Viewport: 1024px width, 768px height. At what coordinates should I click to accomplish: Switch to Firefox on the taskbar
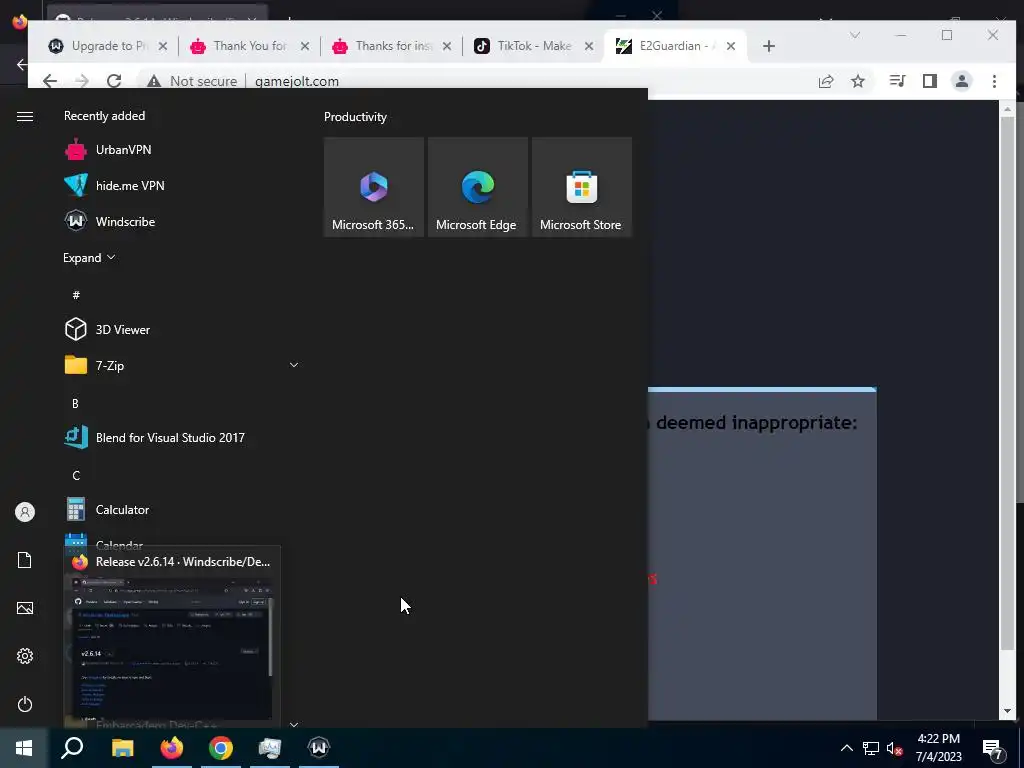point(172,748)
